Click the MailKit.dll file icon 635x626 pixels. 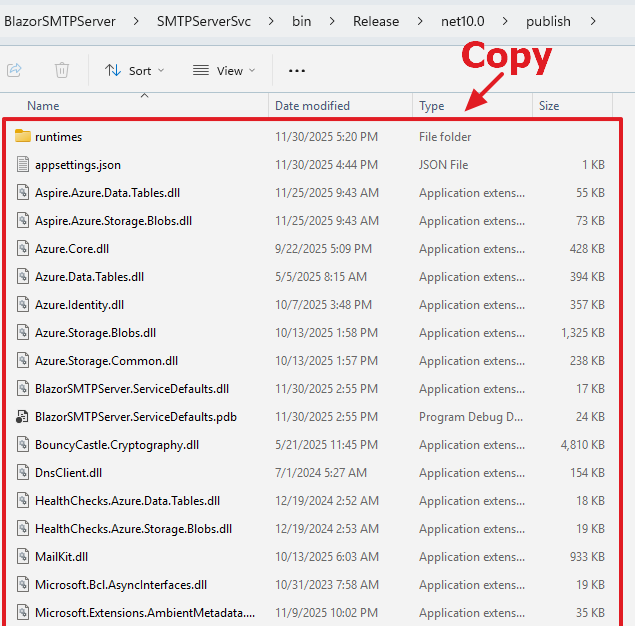23,557
